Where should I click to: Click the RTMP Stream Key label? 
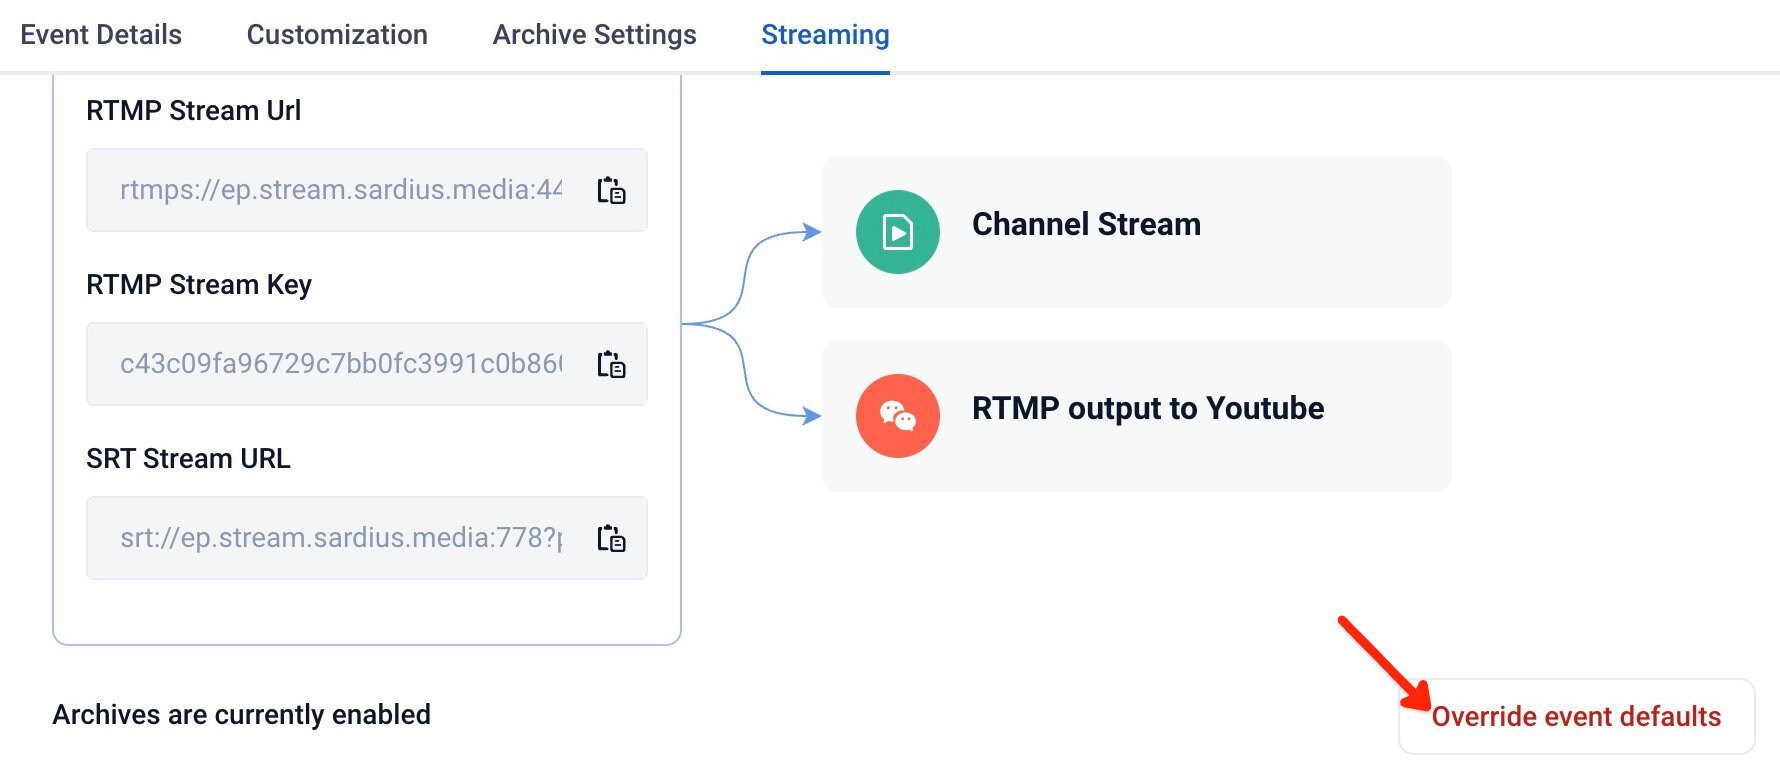click(x=199, y=285)
